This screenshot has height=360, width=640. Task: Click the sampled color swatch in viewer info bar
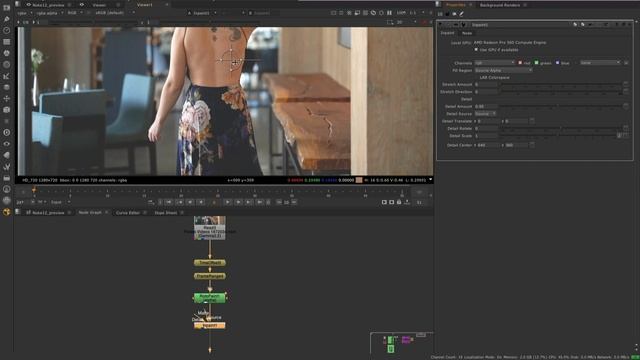359,180
